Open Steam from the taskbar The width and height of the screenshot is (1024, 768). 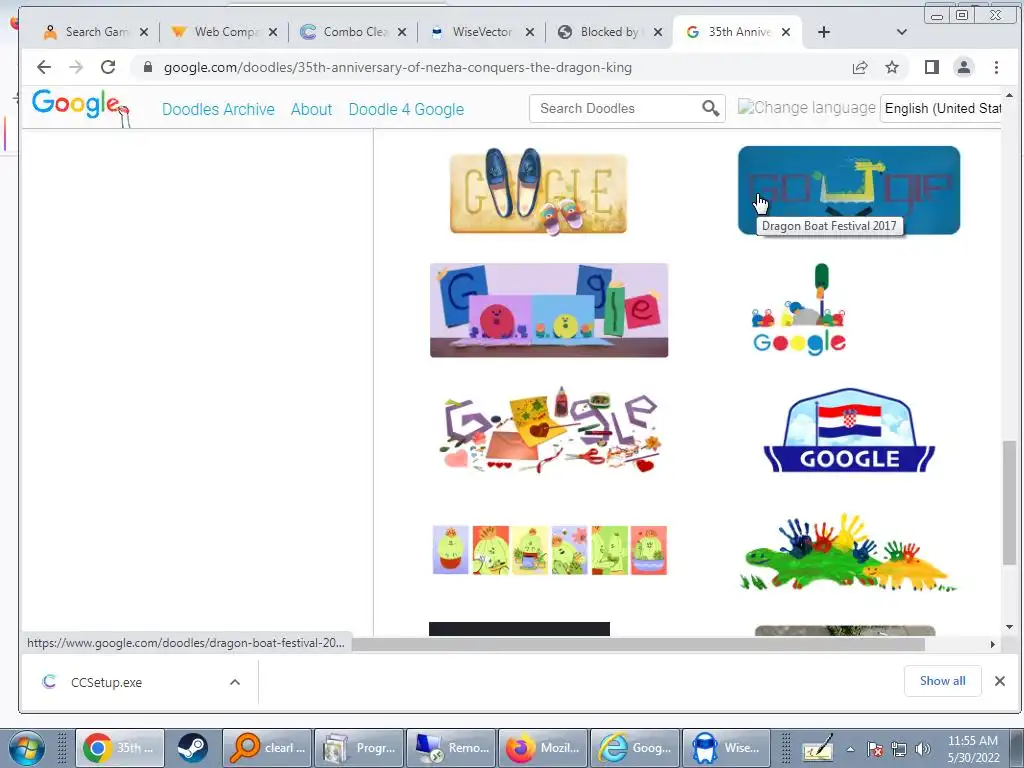pos(192,748)
